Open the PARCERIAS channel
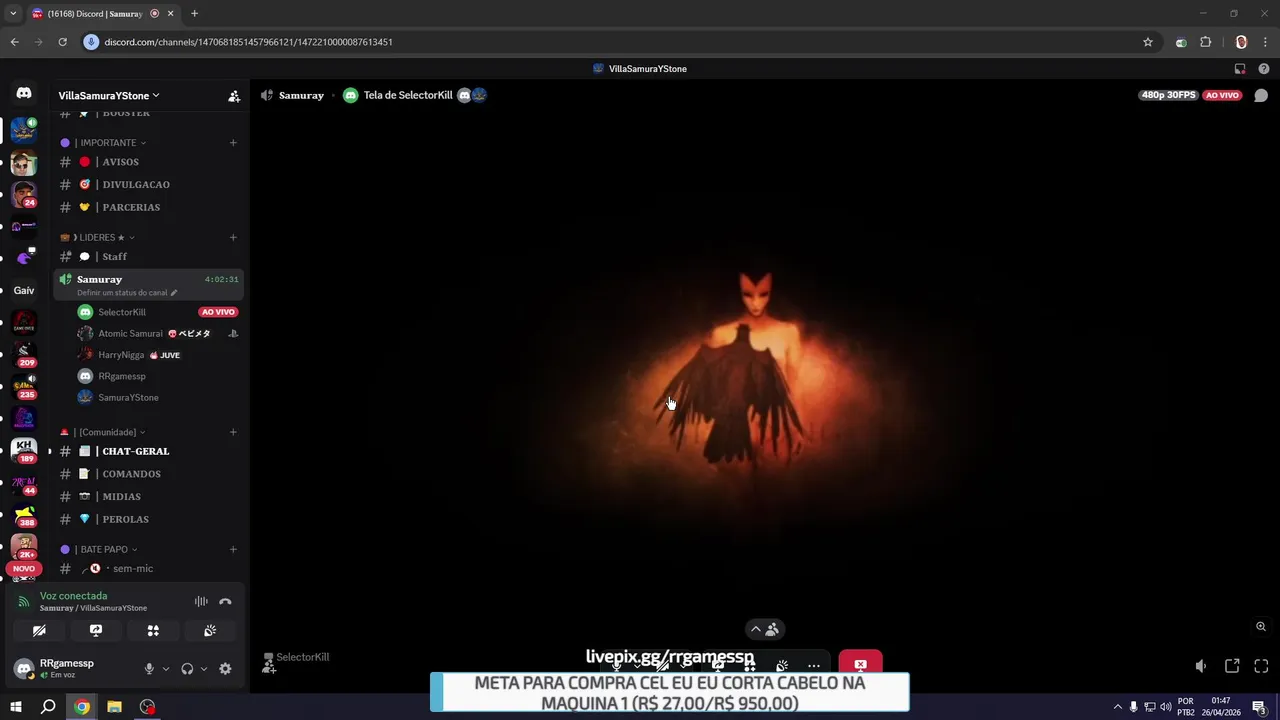The image size is (1280, 720). tap(148, 208)
